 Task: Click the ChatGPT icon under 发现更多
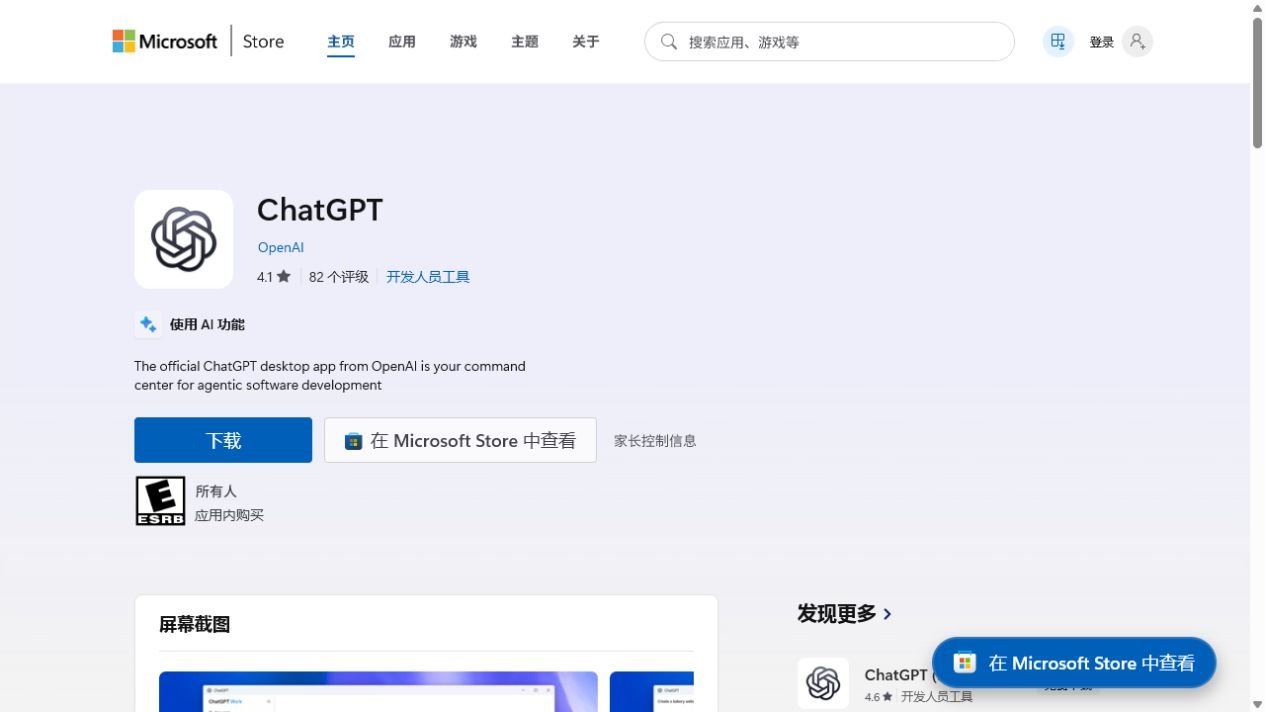[823, 683]
